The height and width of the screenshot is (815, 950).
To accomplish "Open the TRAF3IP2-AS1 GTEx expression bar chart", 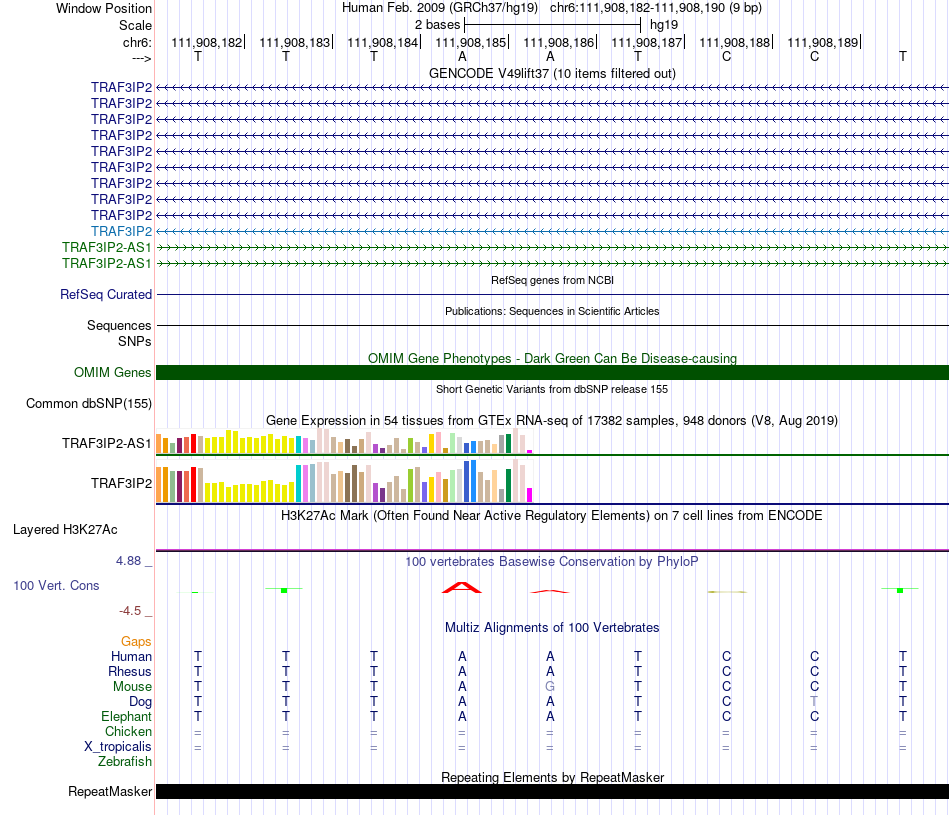I will click(344, 441).
